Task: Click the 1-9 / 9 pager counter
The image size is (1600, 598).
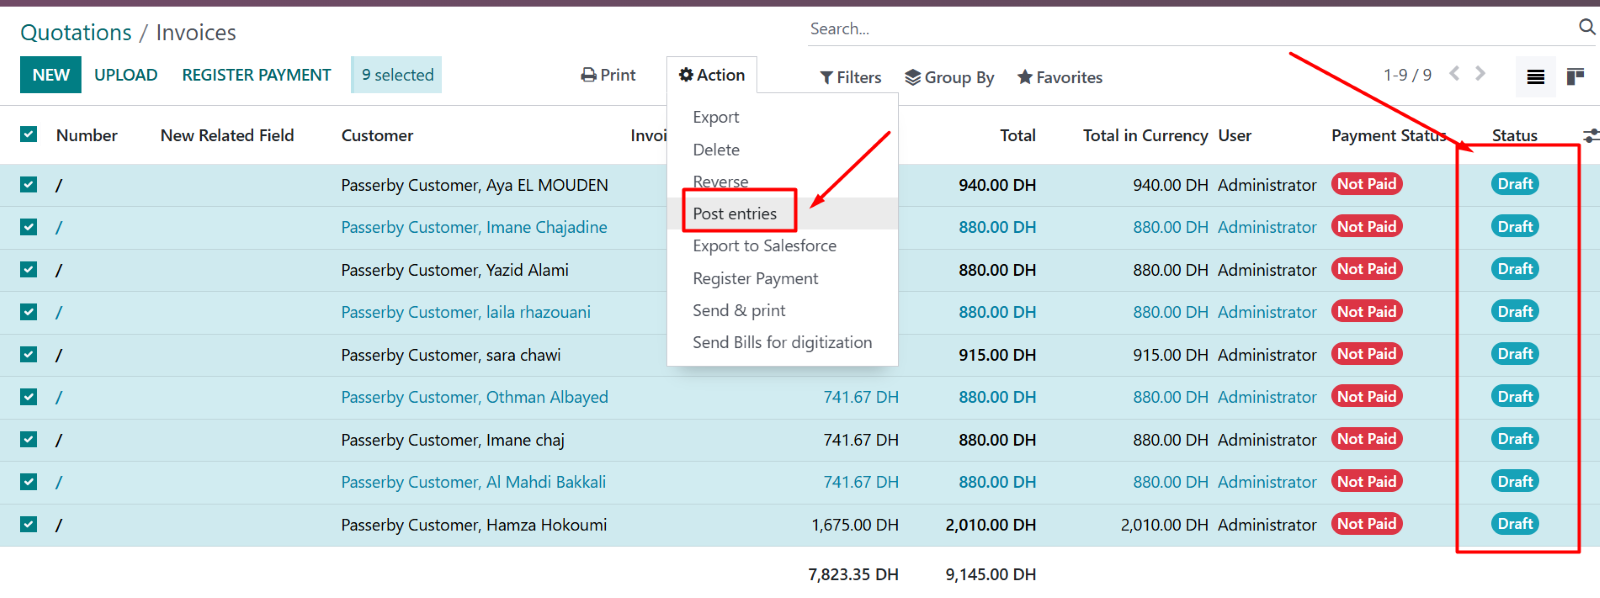Action: [1407, 75]
